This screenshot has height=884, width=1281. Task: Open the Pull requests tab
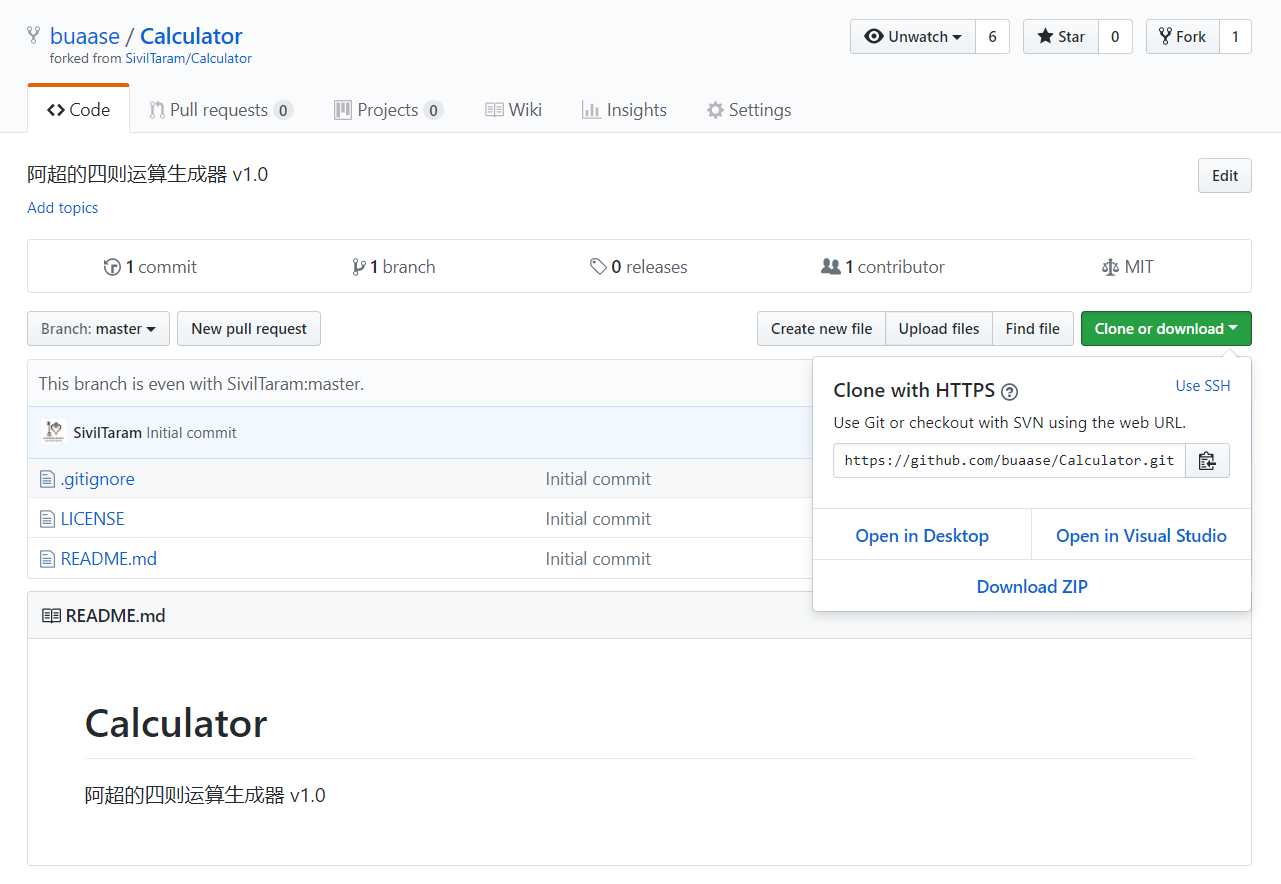click(x=221, y=110)
